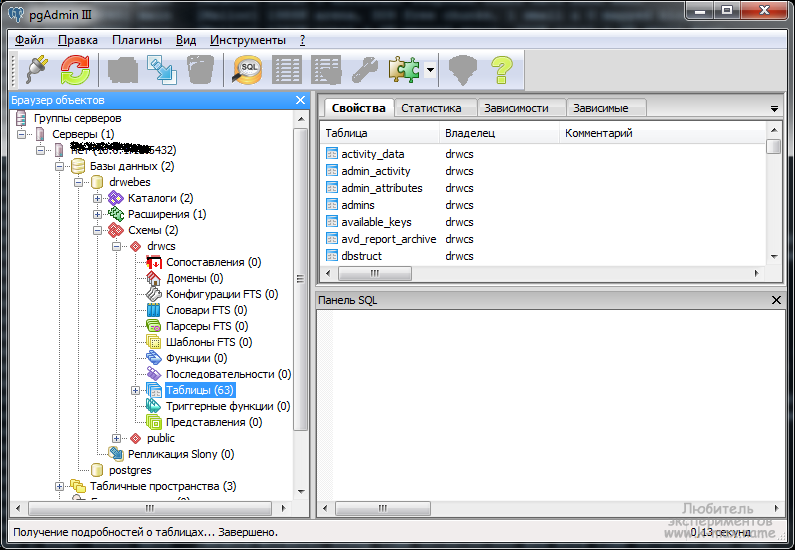
Task: Click the Репликация Slony (0) icon
Action: point(116,454)
